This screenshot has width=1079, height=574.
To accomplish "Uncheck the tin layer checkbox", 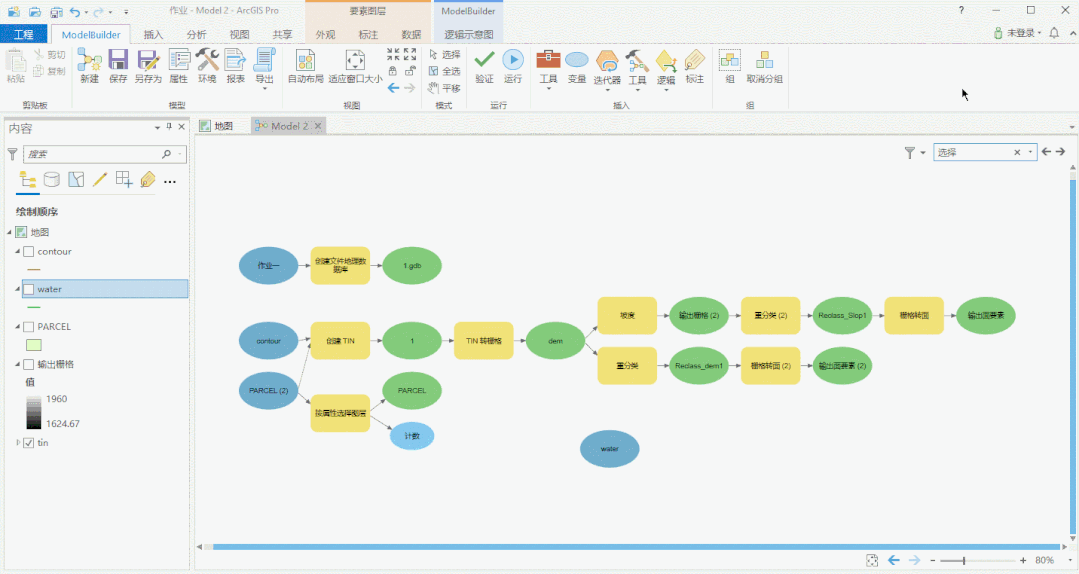I will pos(29,443).
